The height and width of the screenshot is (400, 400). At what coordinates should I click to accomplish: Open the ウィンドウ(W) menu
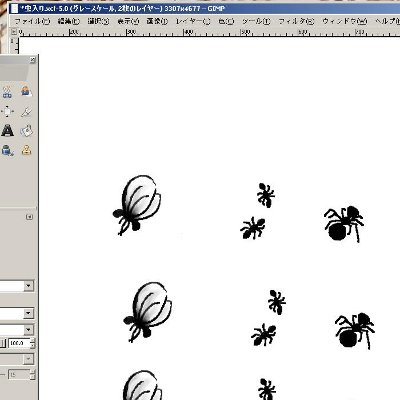[344, 21]
